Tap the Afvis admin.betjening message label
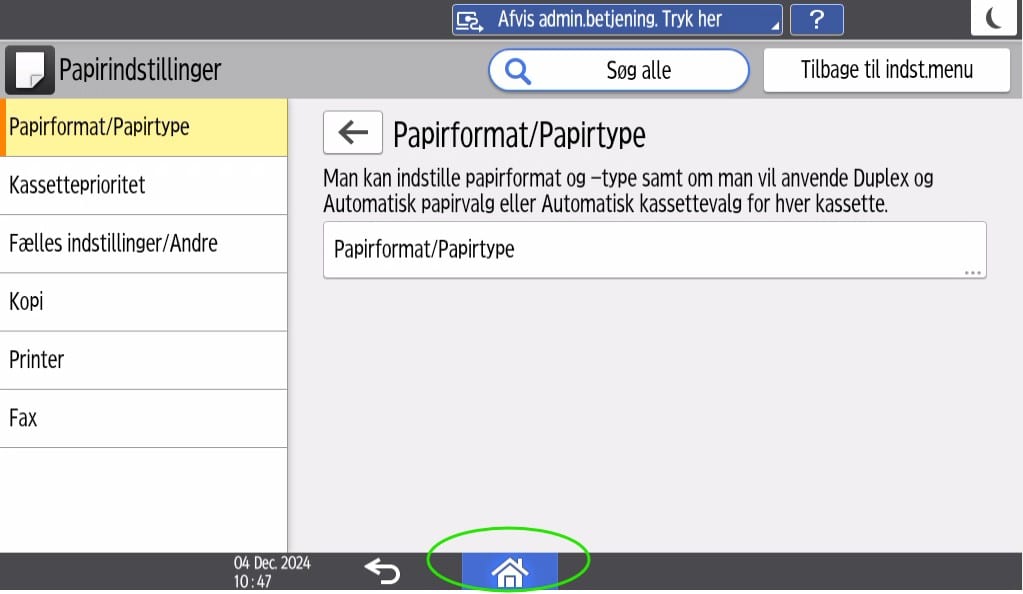The width and height of the screenshot is (1023, 594). tap(610, 20)
